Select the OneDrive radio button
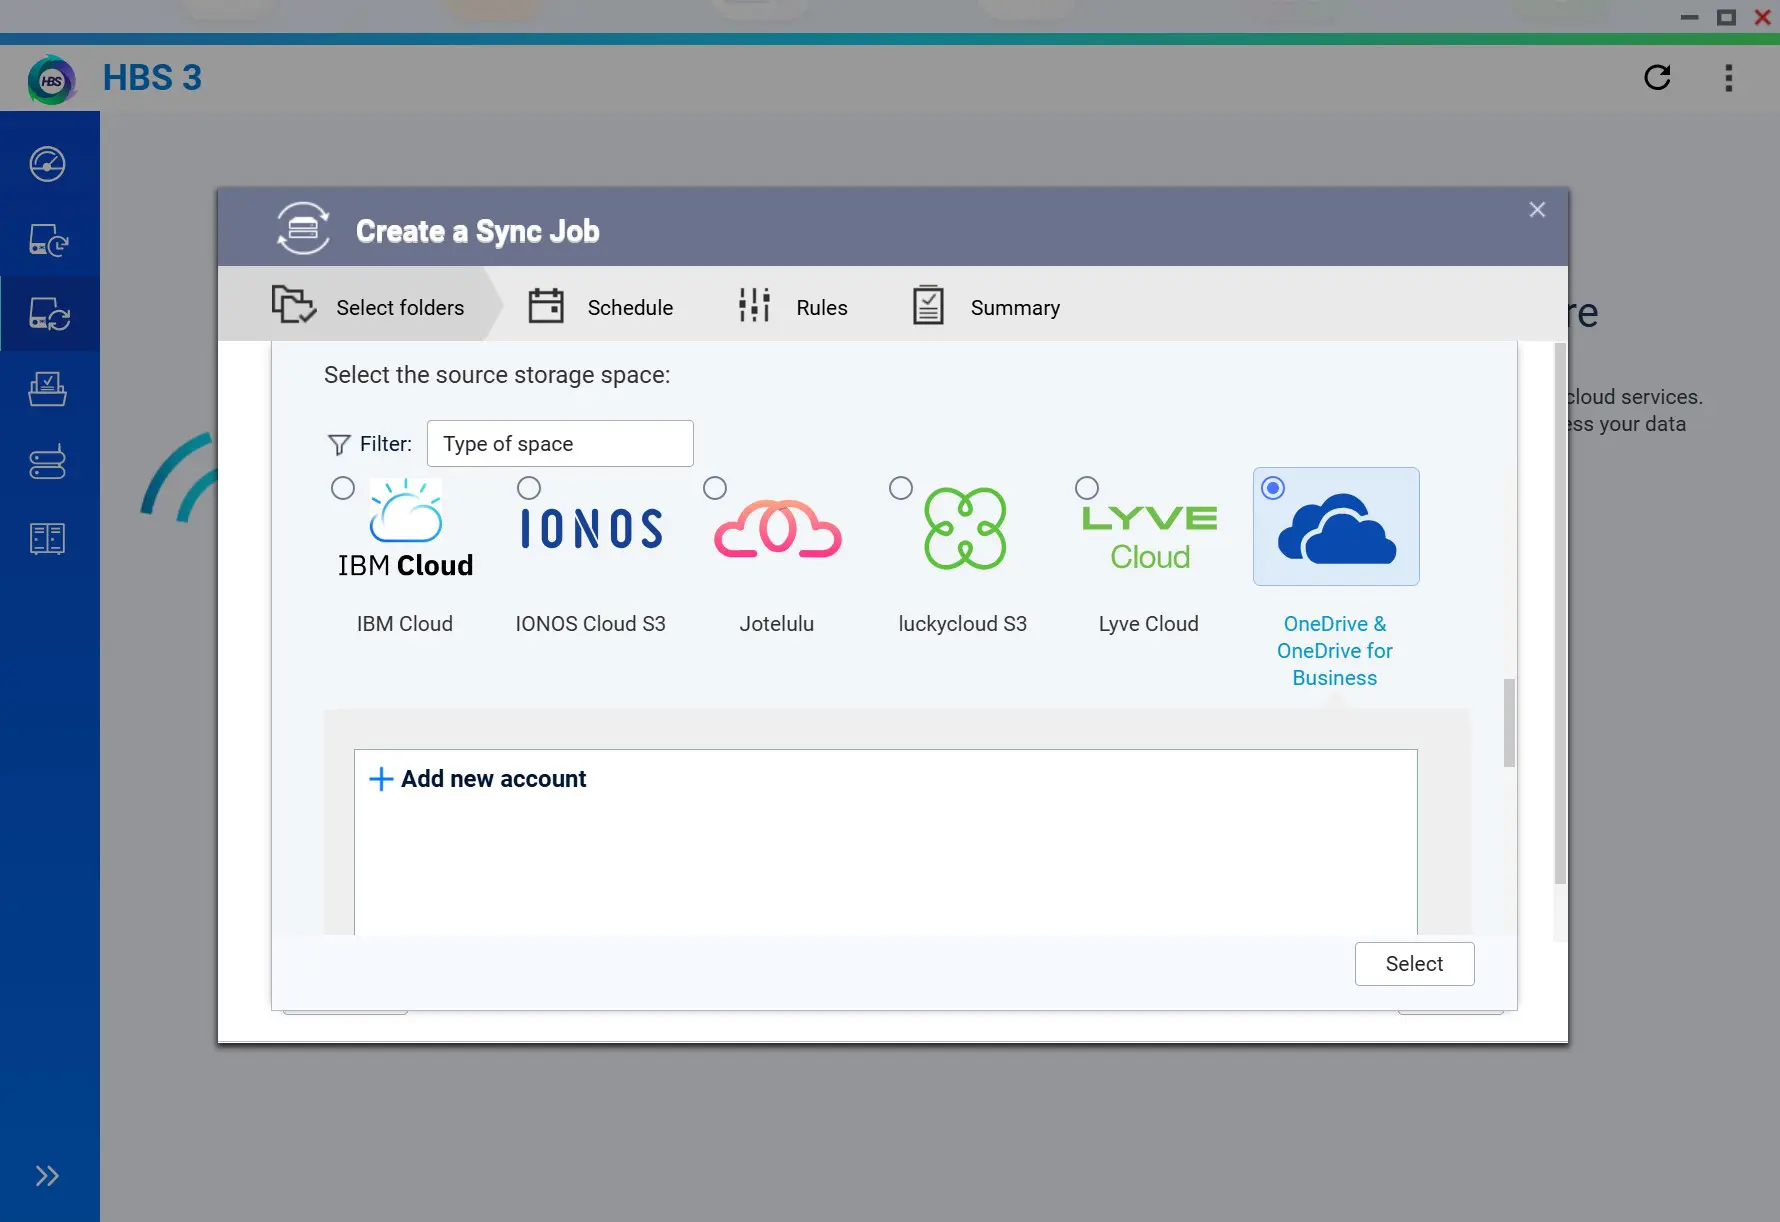Image resolution: width=1780 pixels, height=1222 pixels. pos(1273,488)
